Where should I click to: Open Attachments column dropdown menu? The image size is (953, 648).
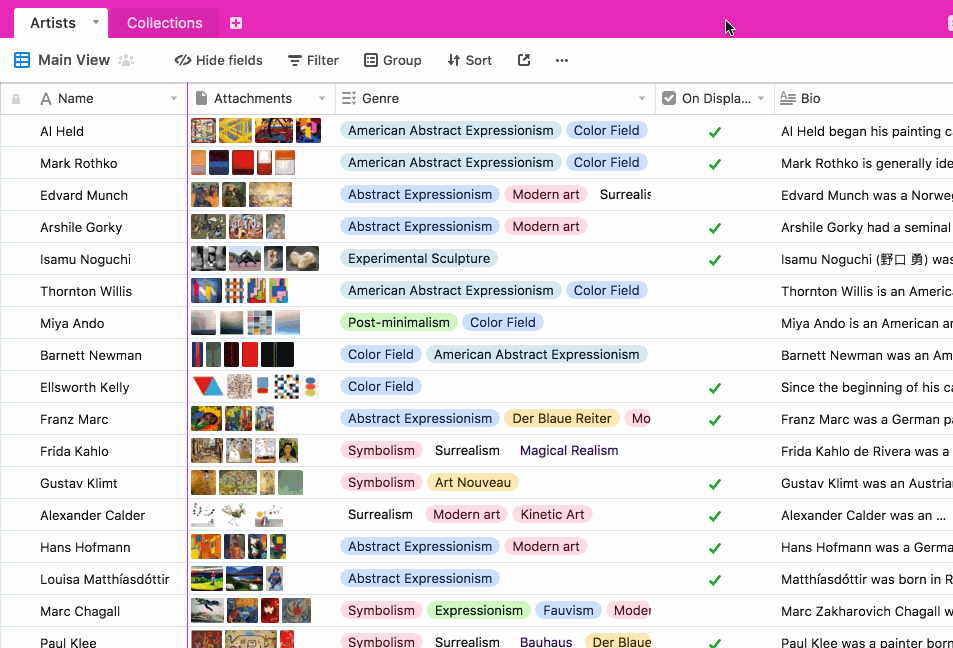[x=322, y=98]
